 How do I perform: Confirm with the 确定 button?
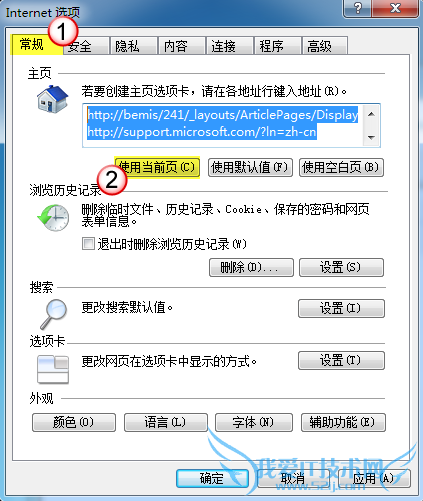click(x=212, y=479)
